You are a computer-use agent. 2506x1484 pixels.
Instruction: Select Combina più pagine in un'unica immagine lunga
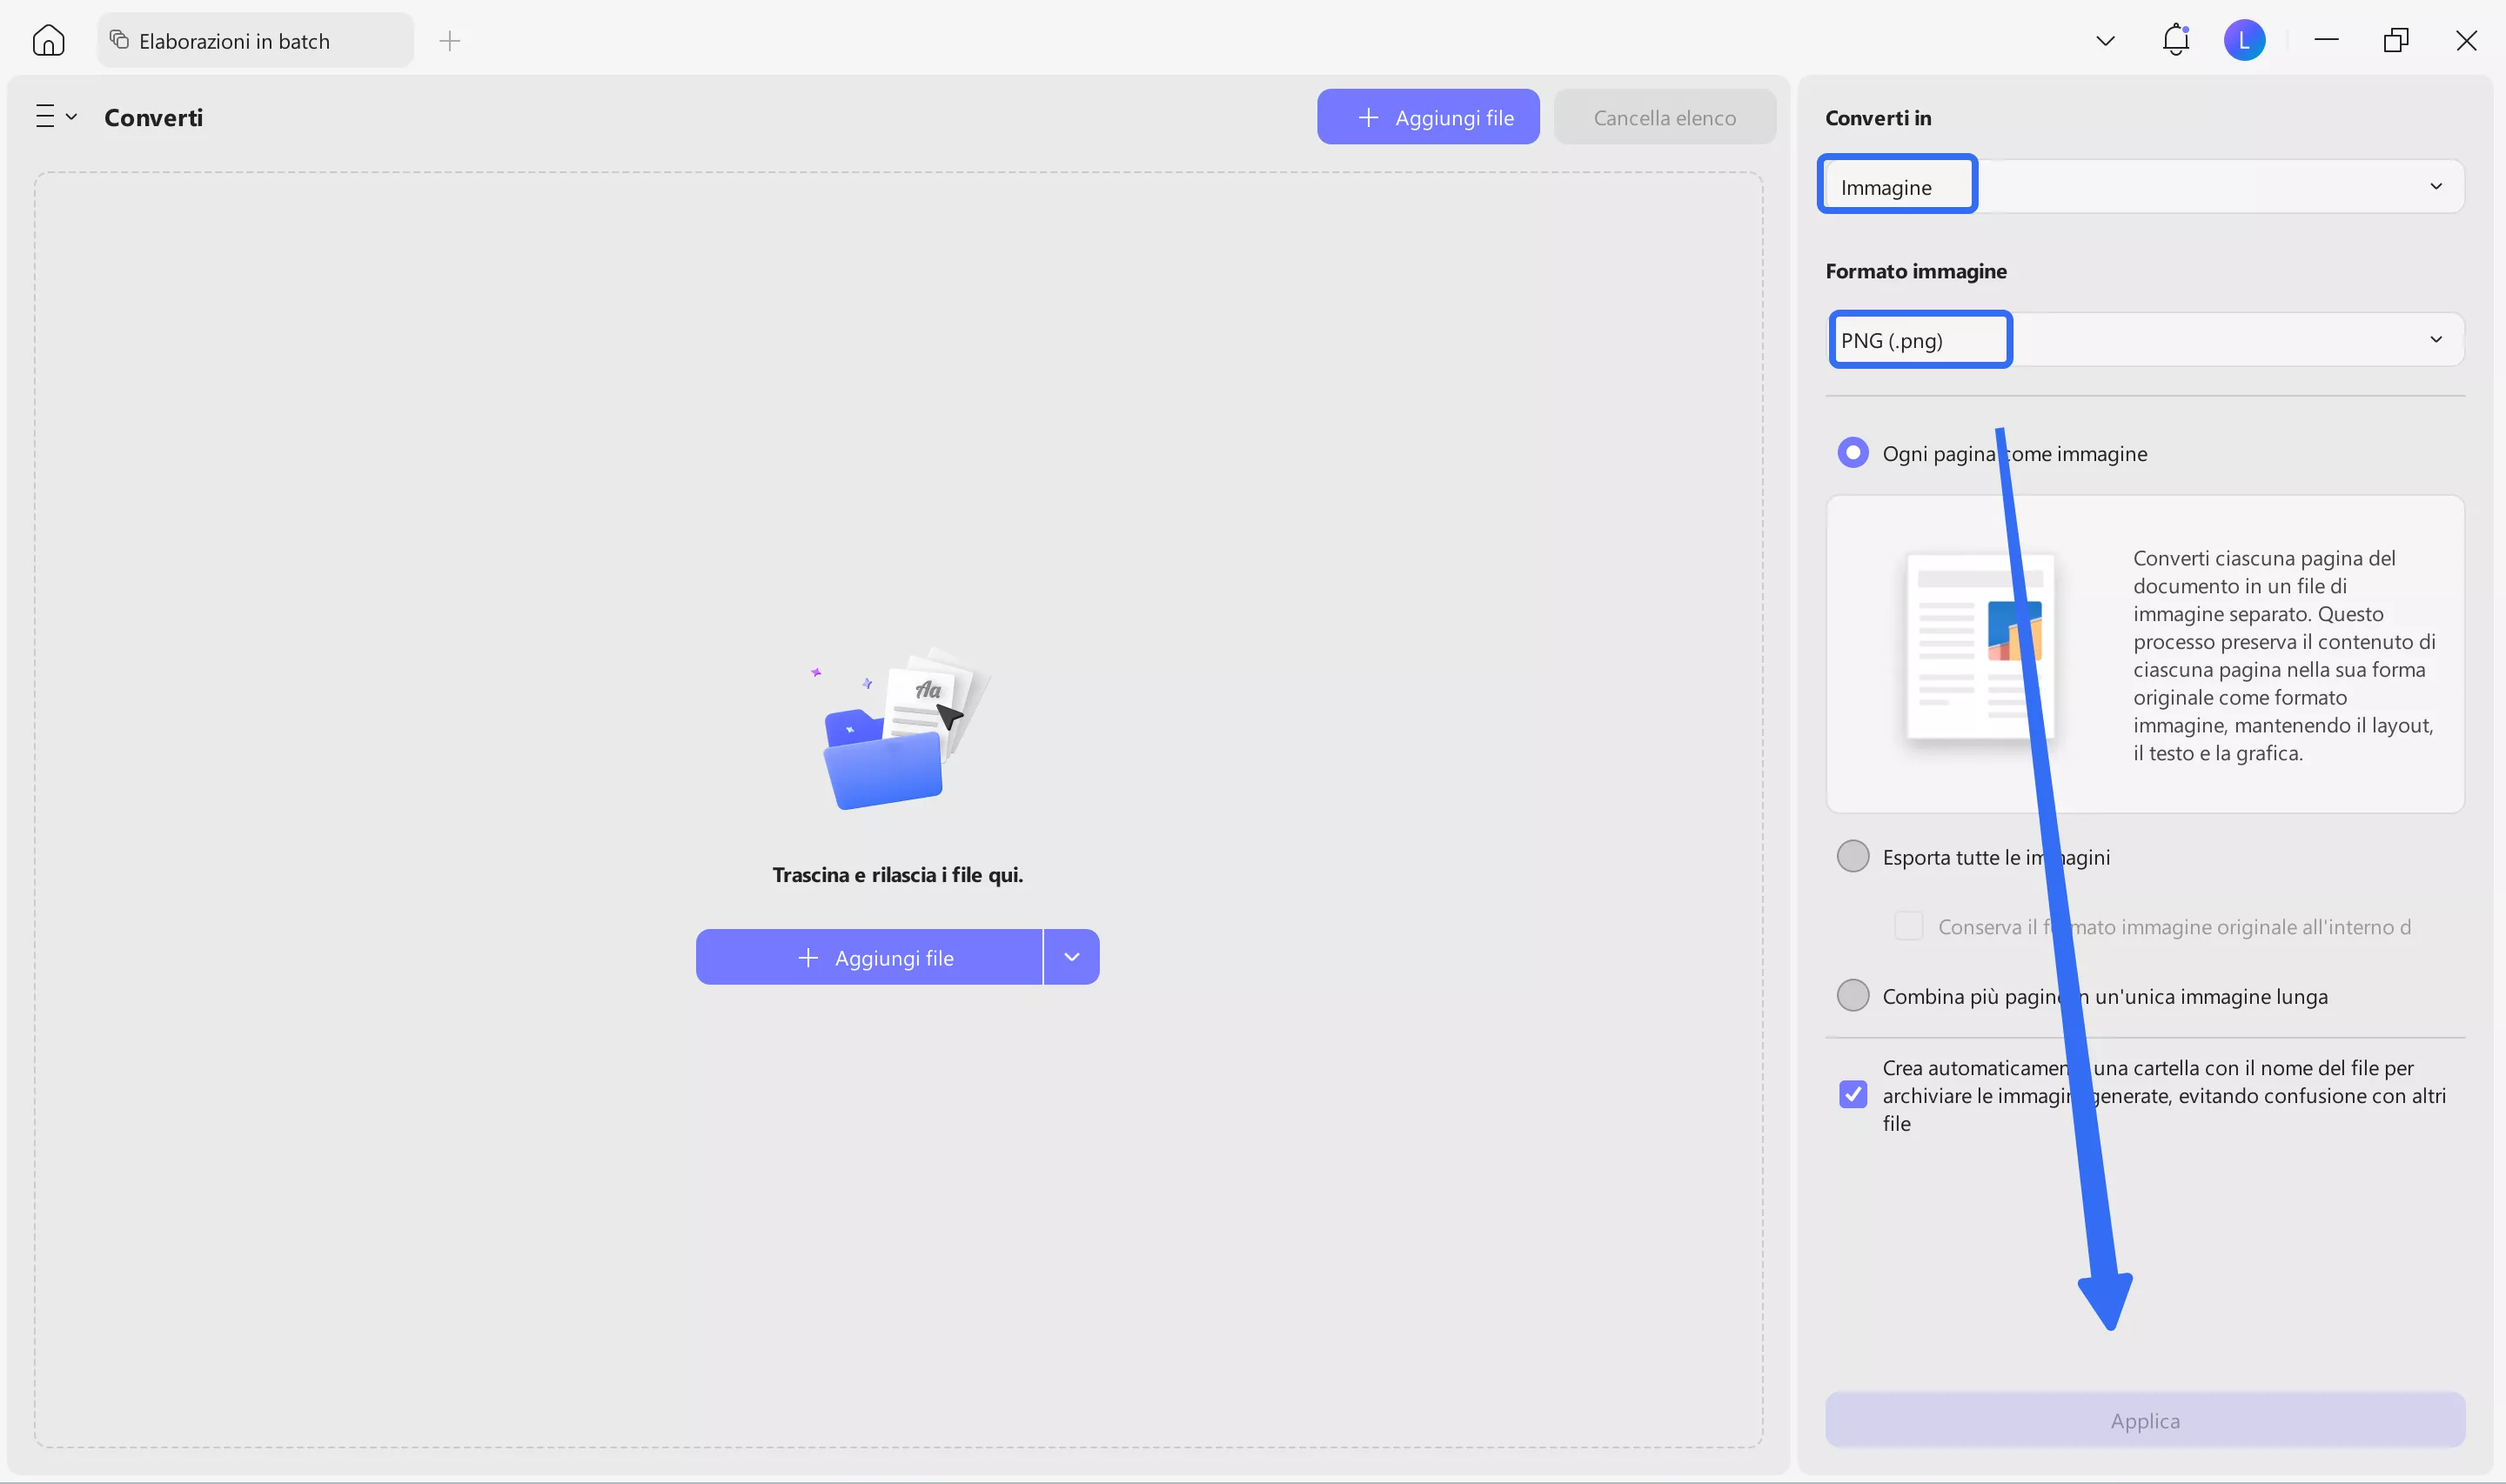point(1853,996)
